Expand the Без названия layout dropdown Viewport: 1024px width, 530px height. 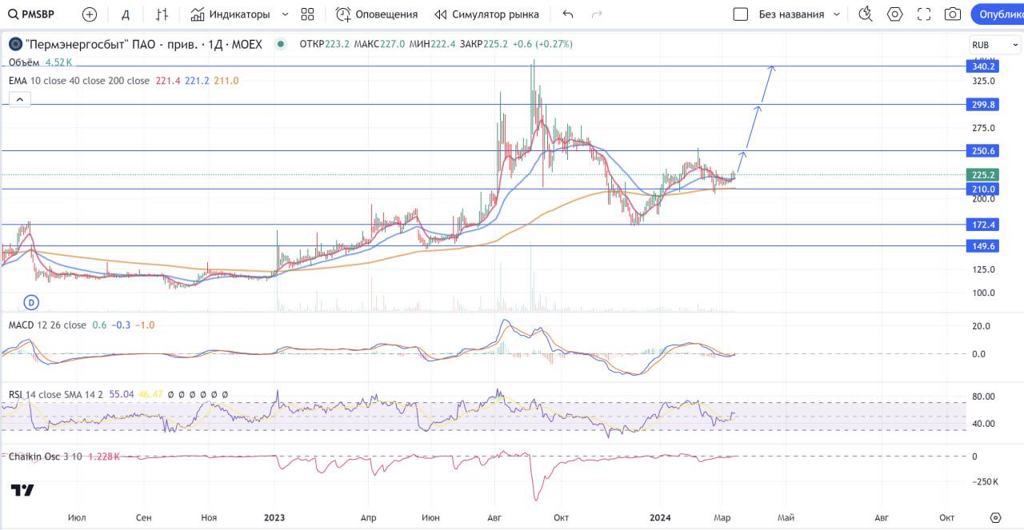838,15
